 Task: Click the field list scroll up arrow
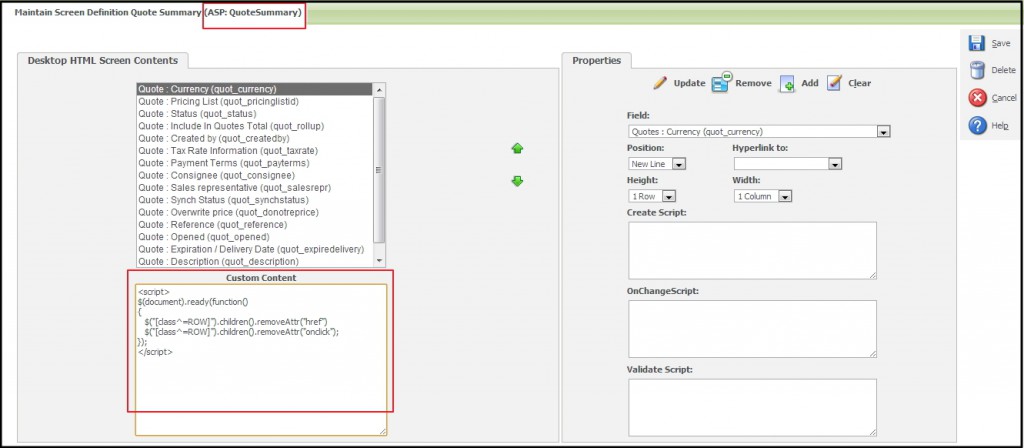pyautogui.click(x=379, y=89)
